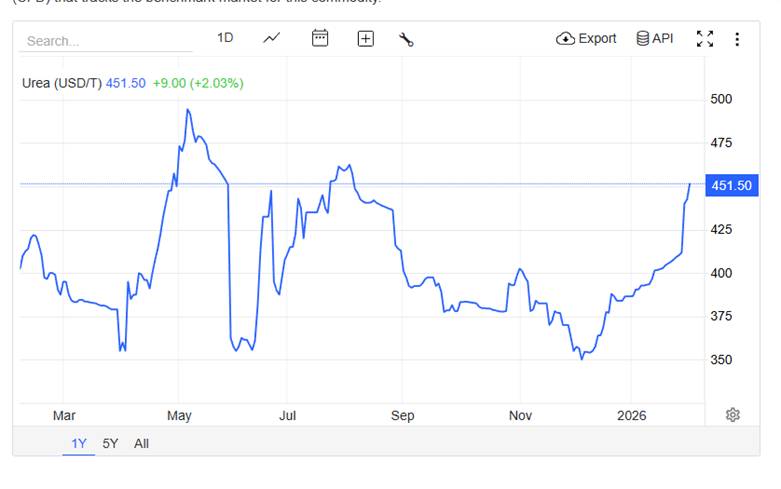Click the 400 y-axis label
The image size is (781, 489).
[x=721, y=273]
